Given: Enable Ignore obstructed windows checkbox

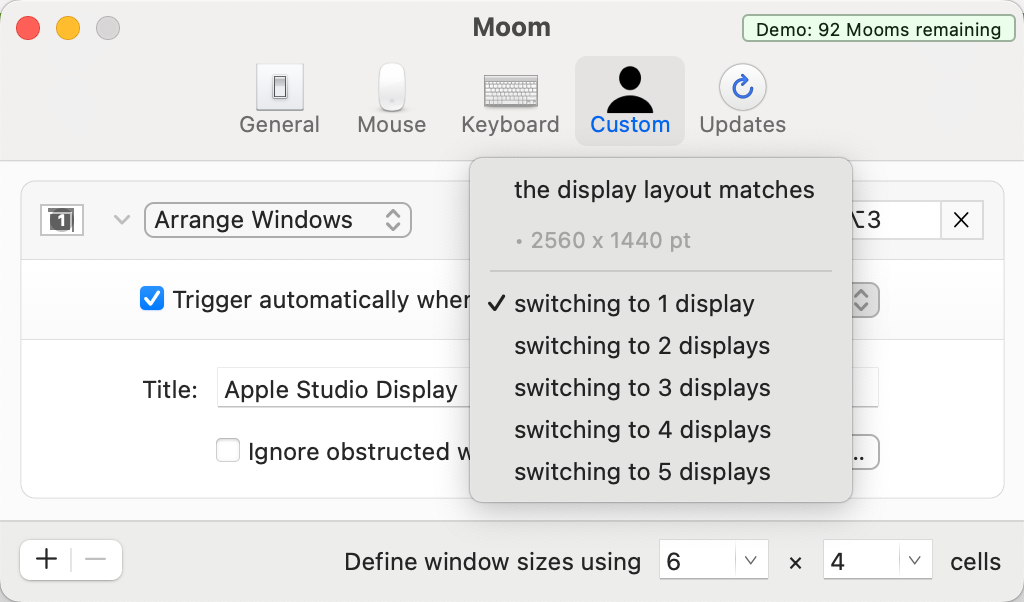Looking at the screenshot, I should tap(228, 451).
